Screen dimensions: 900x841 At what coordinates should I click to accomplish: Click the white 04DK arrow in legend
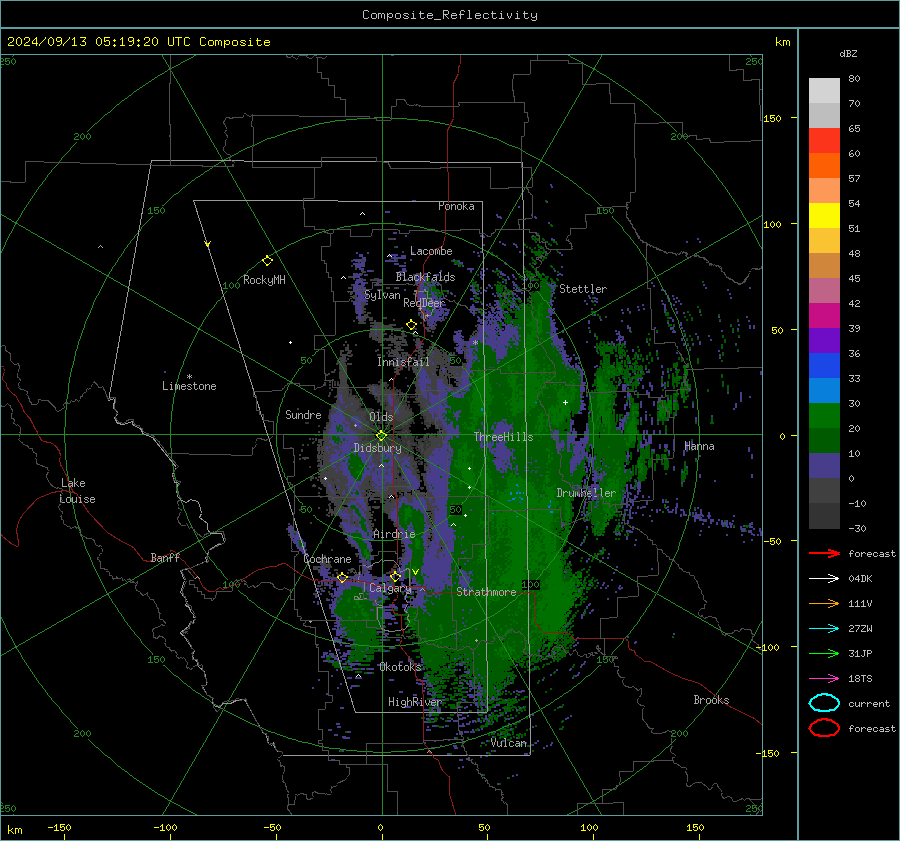pyautogui.click(x=824, y=579)
